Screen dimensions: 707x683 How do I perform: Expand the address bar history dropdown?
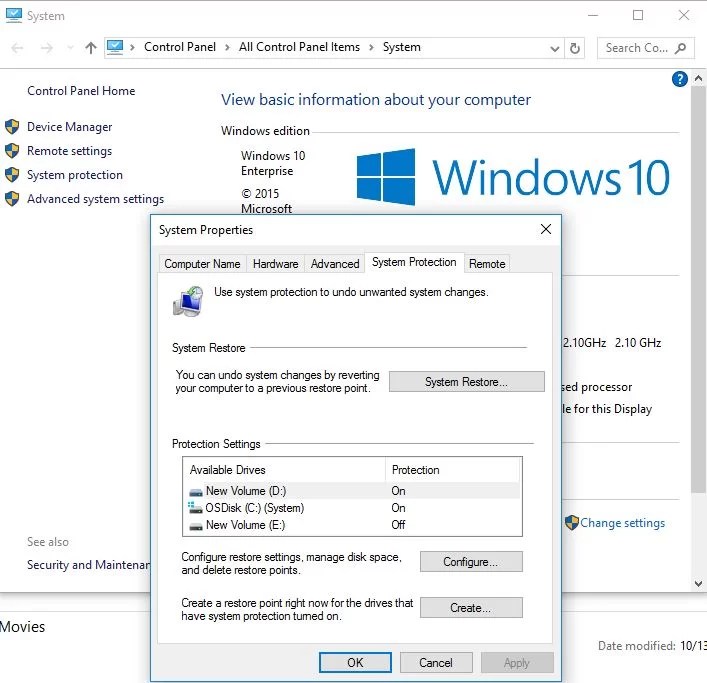555,48
